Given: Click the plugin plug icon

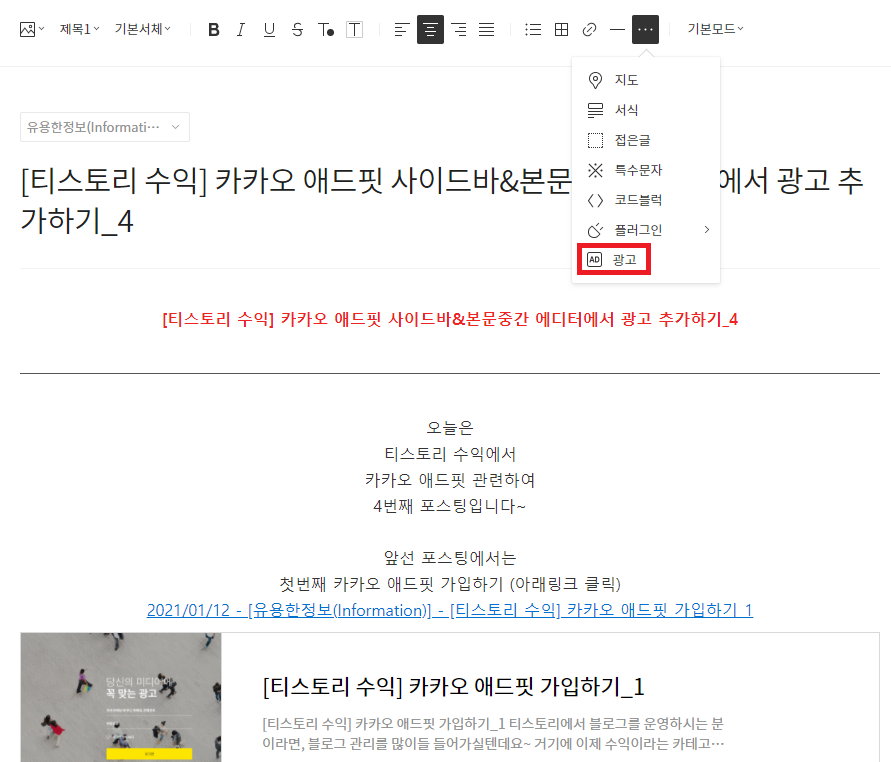Looking at the screenshot, I should click(x=595, y=230).
